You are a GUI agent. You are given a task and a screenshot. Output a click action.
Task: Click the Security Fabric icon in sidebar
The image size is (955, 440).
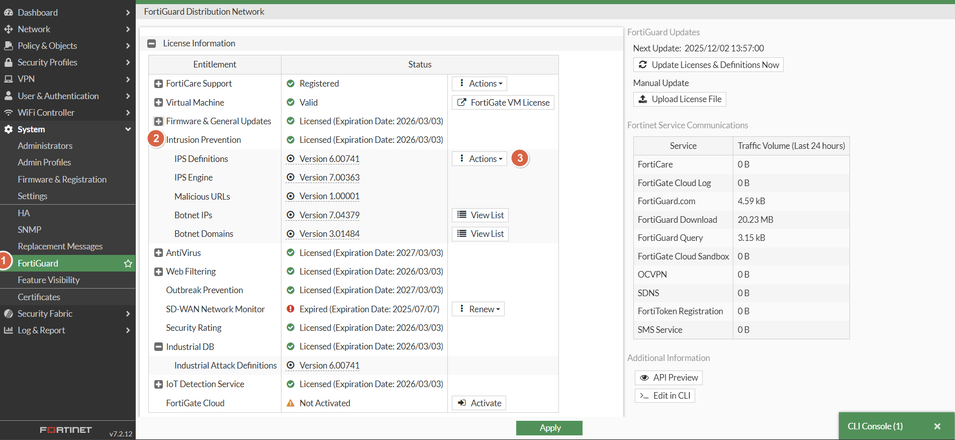coord(9,313)
